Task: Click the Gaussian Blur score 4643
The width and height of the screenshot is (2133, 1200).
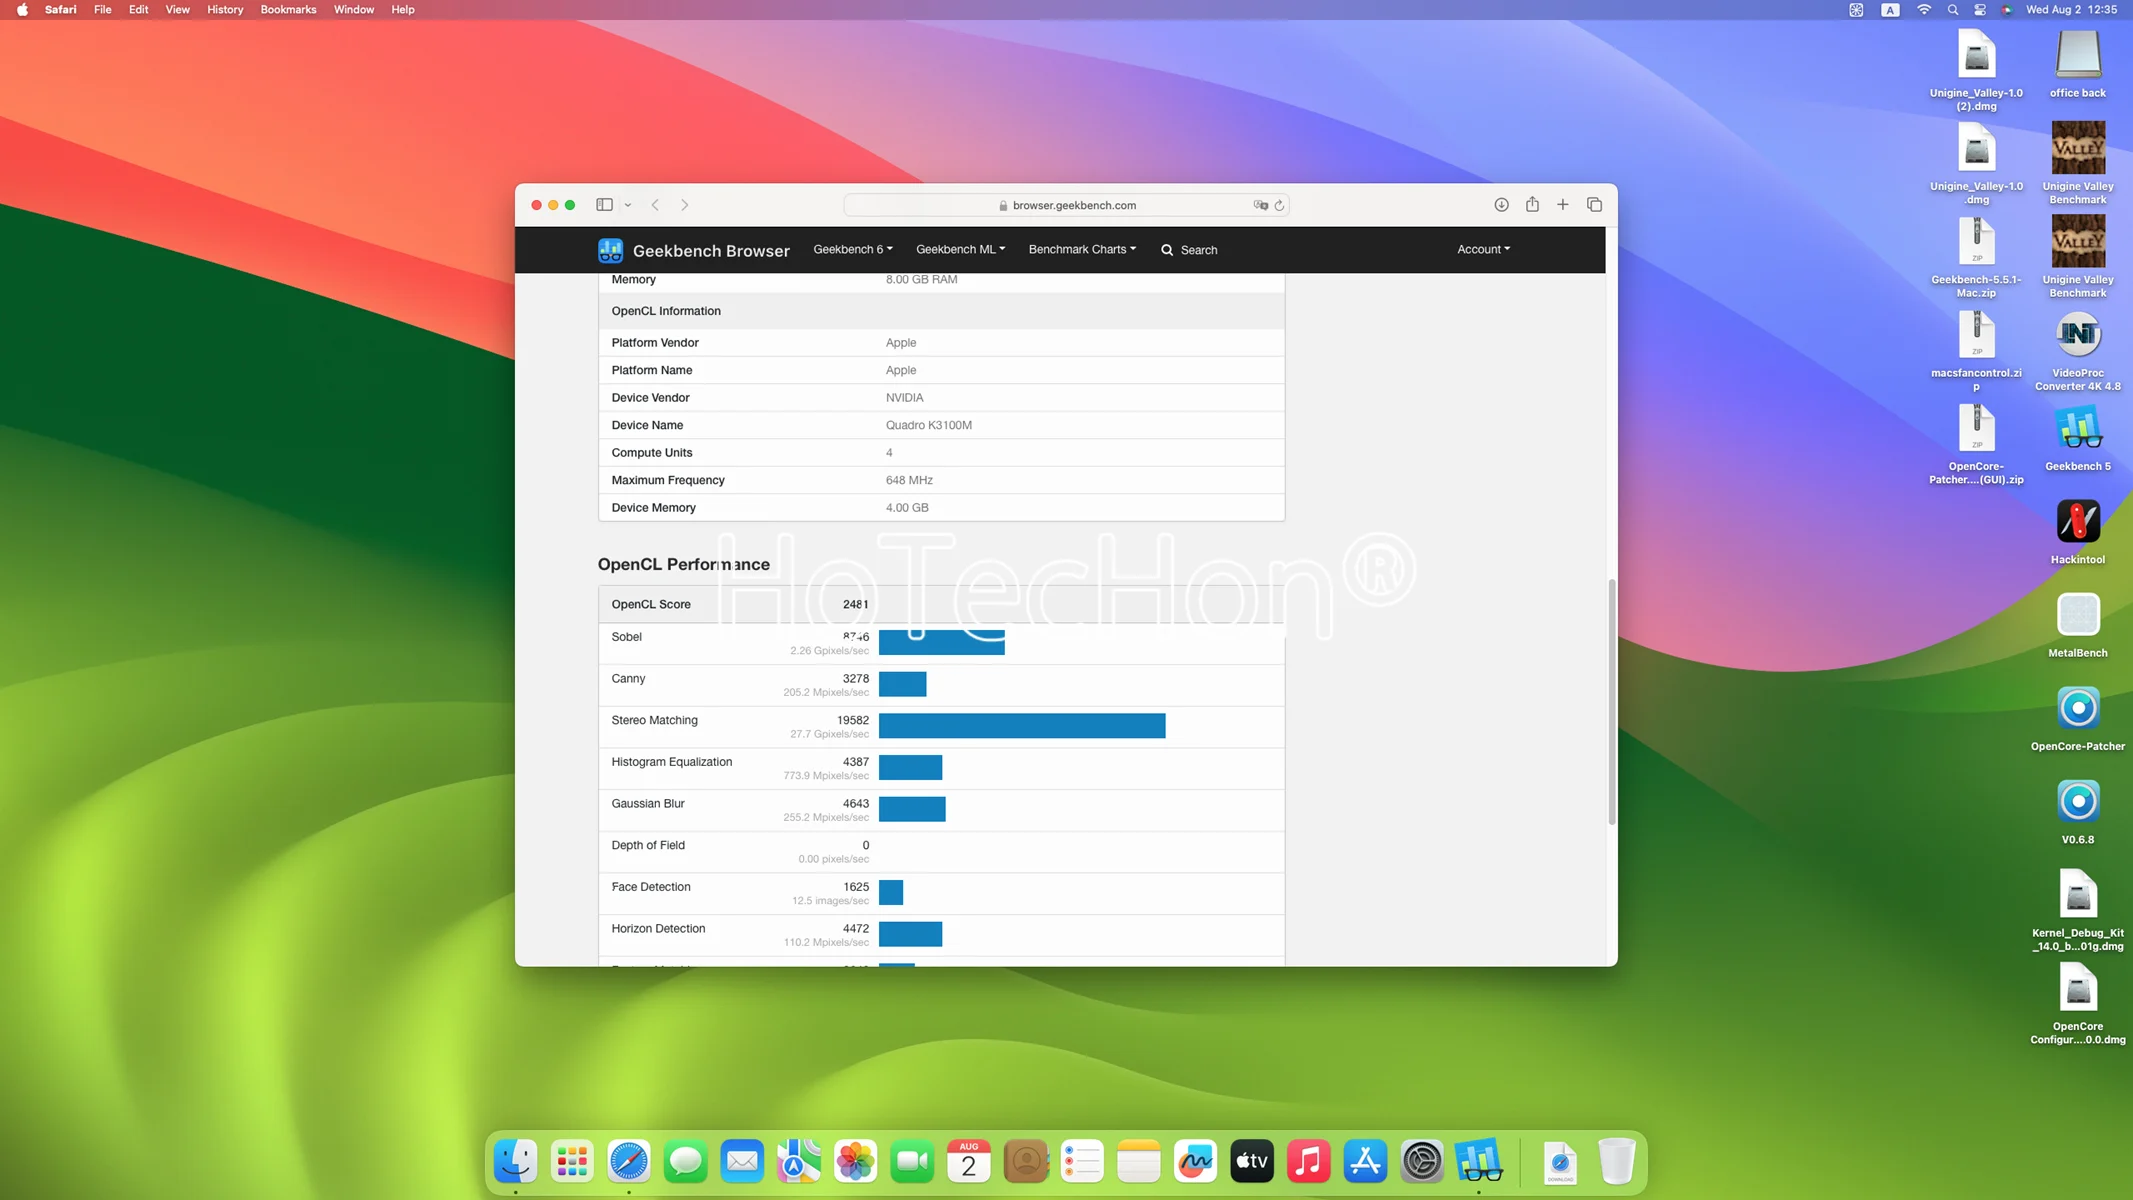Action: (x=856, y=804)
